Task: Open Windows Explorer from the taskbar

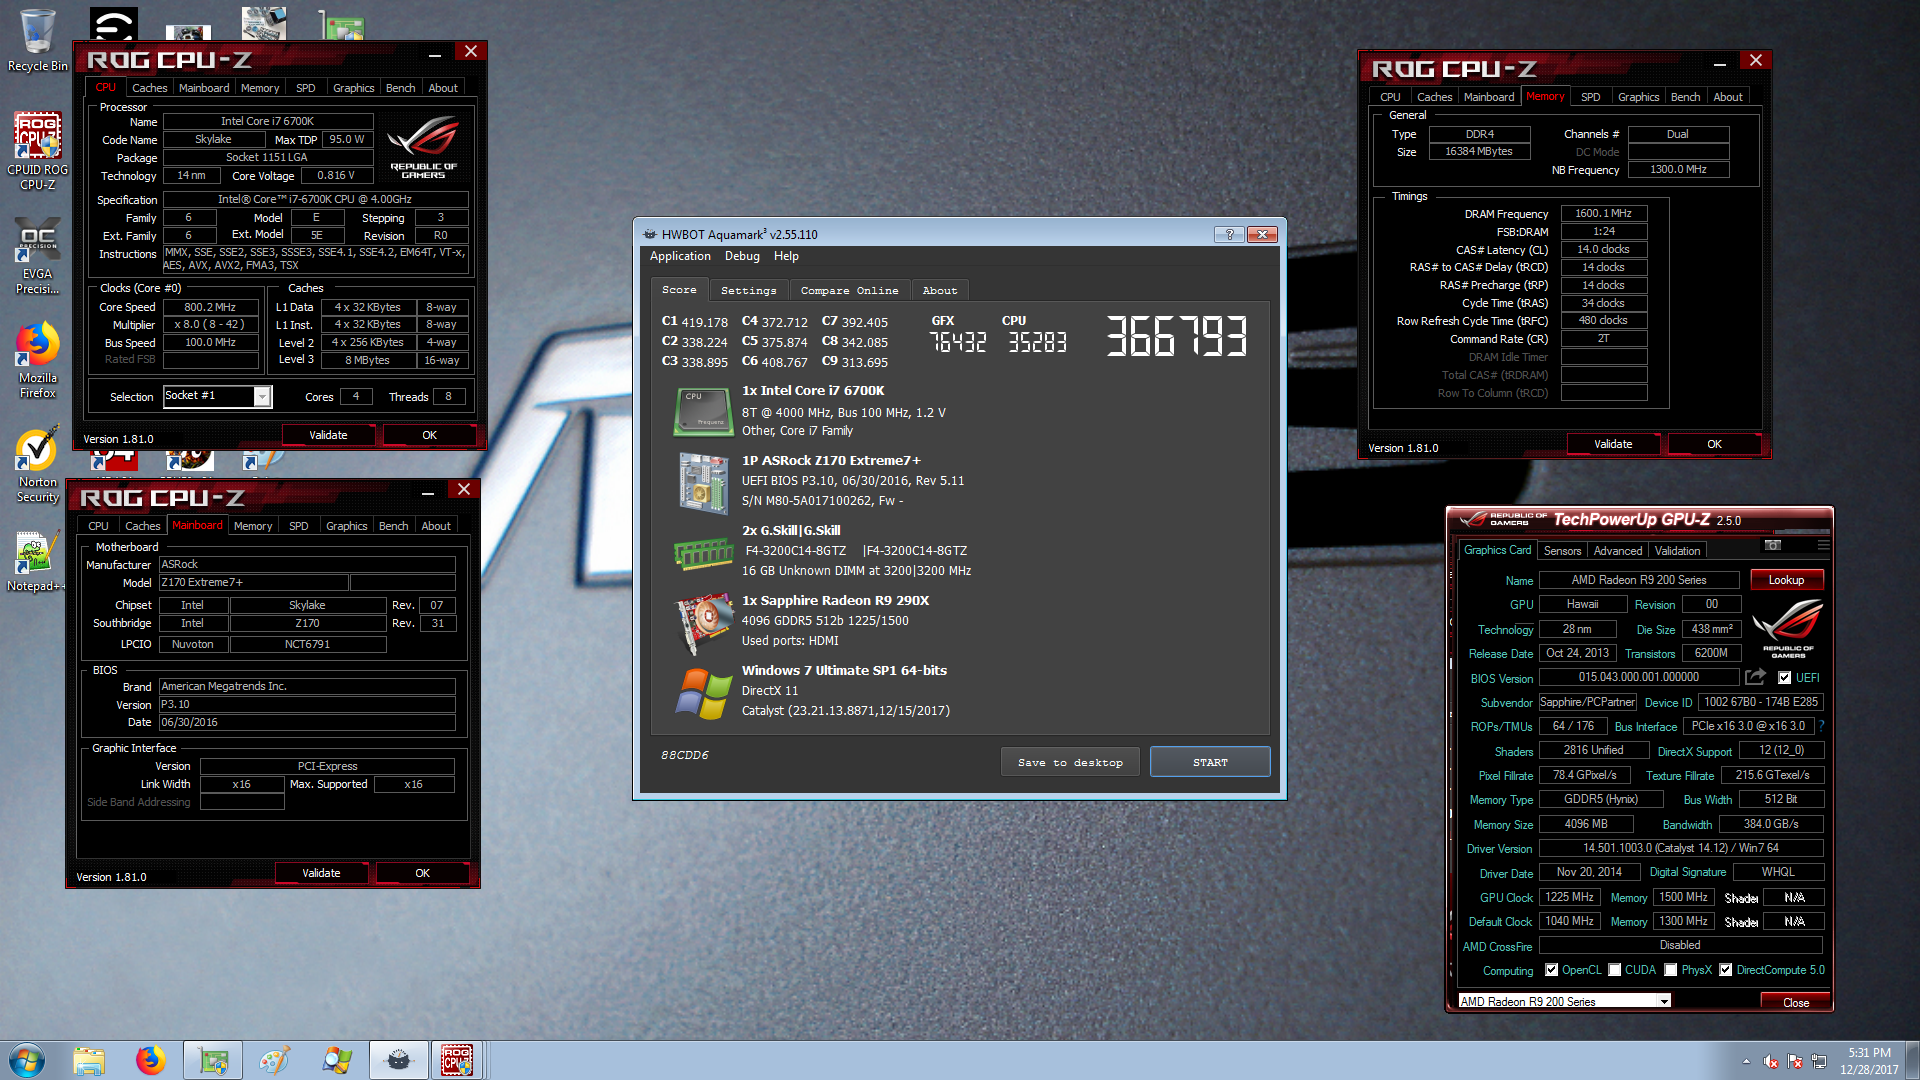Action: 89,1060
